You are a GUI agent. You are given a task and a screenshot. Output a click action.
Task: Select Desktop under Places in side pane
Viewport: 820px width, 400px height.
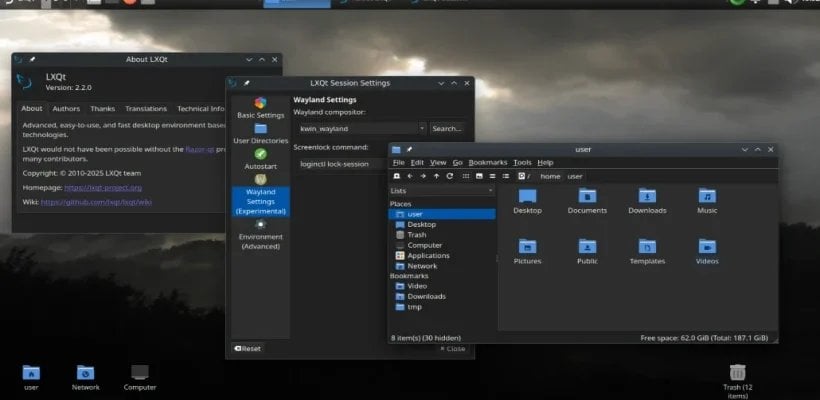(x=442, y=224)
